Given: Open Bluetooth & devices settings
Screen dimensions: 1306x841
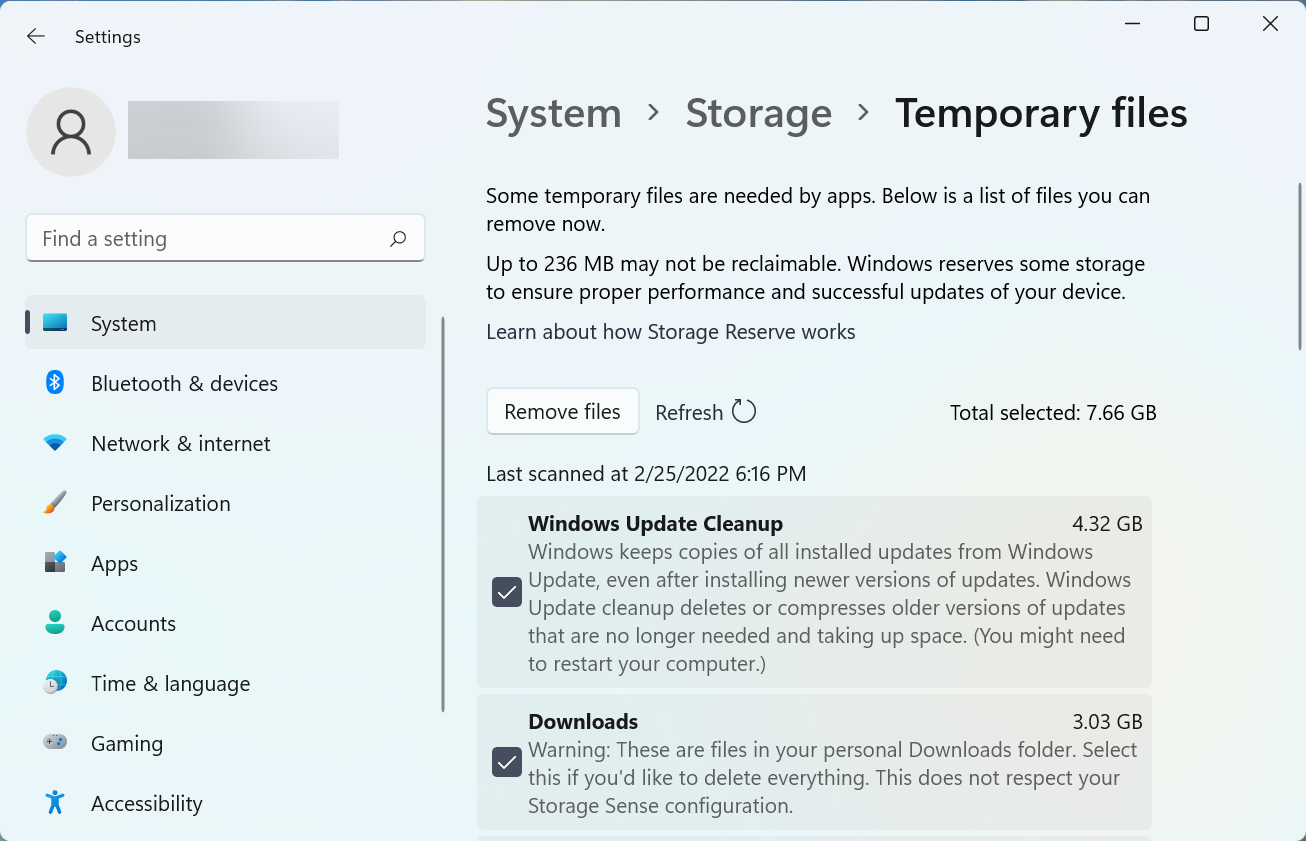Looking at the screenshot, I should tap(54, 383).
